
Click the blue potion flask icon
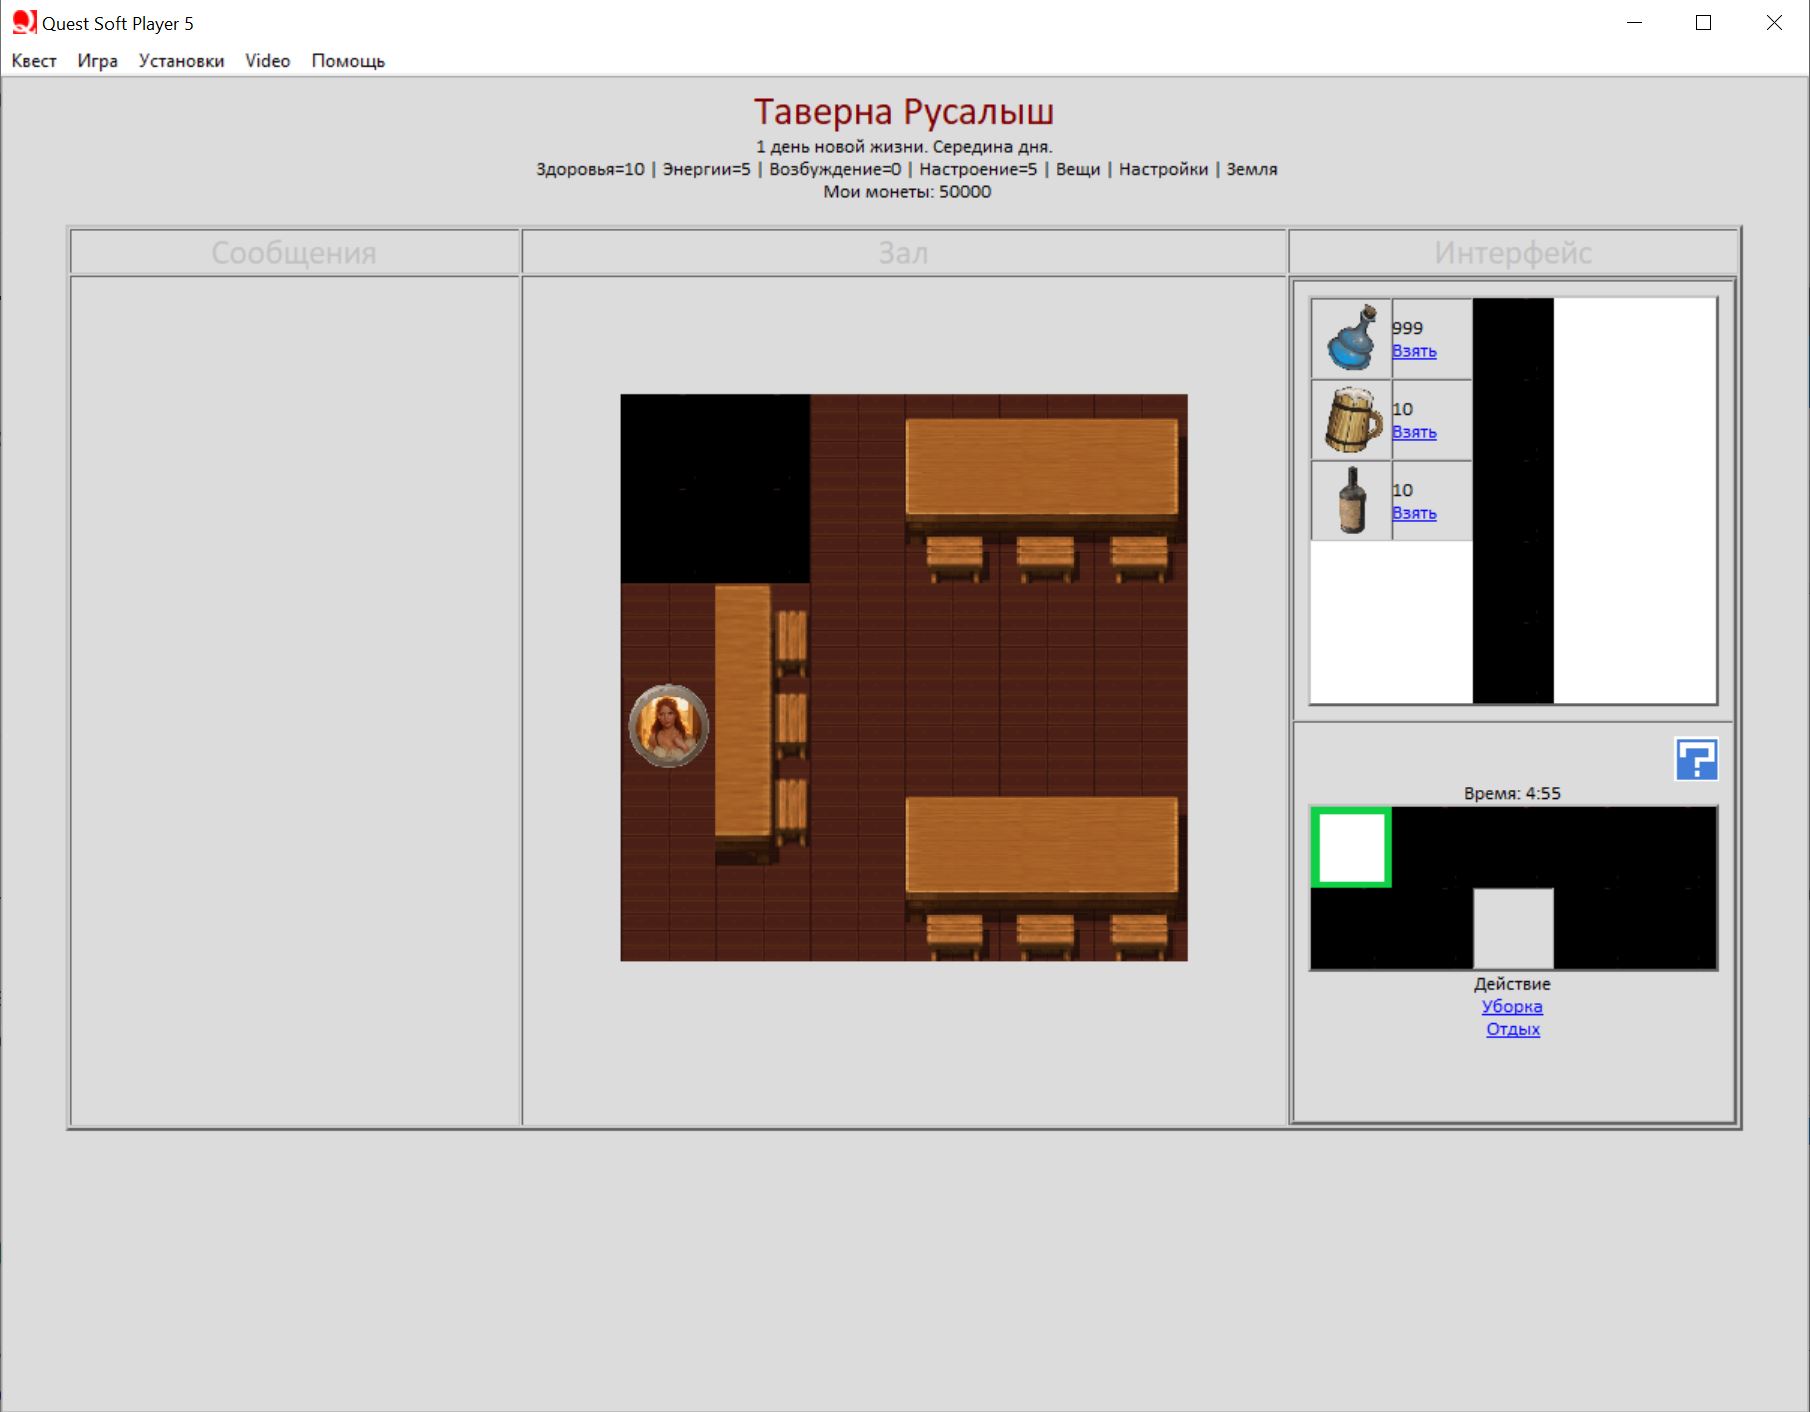coord(1351,338)
